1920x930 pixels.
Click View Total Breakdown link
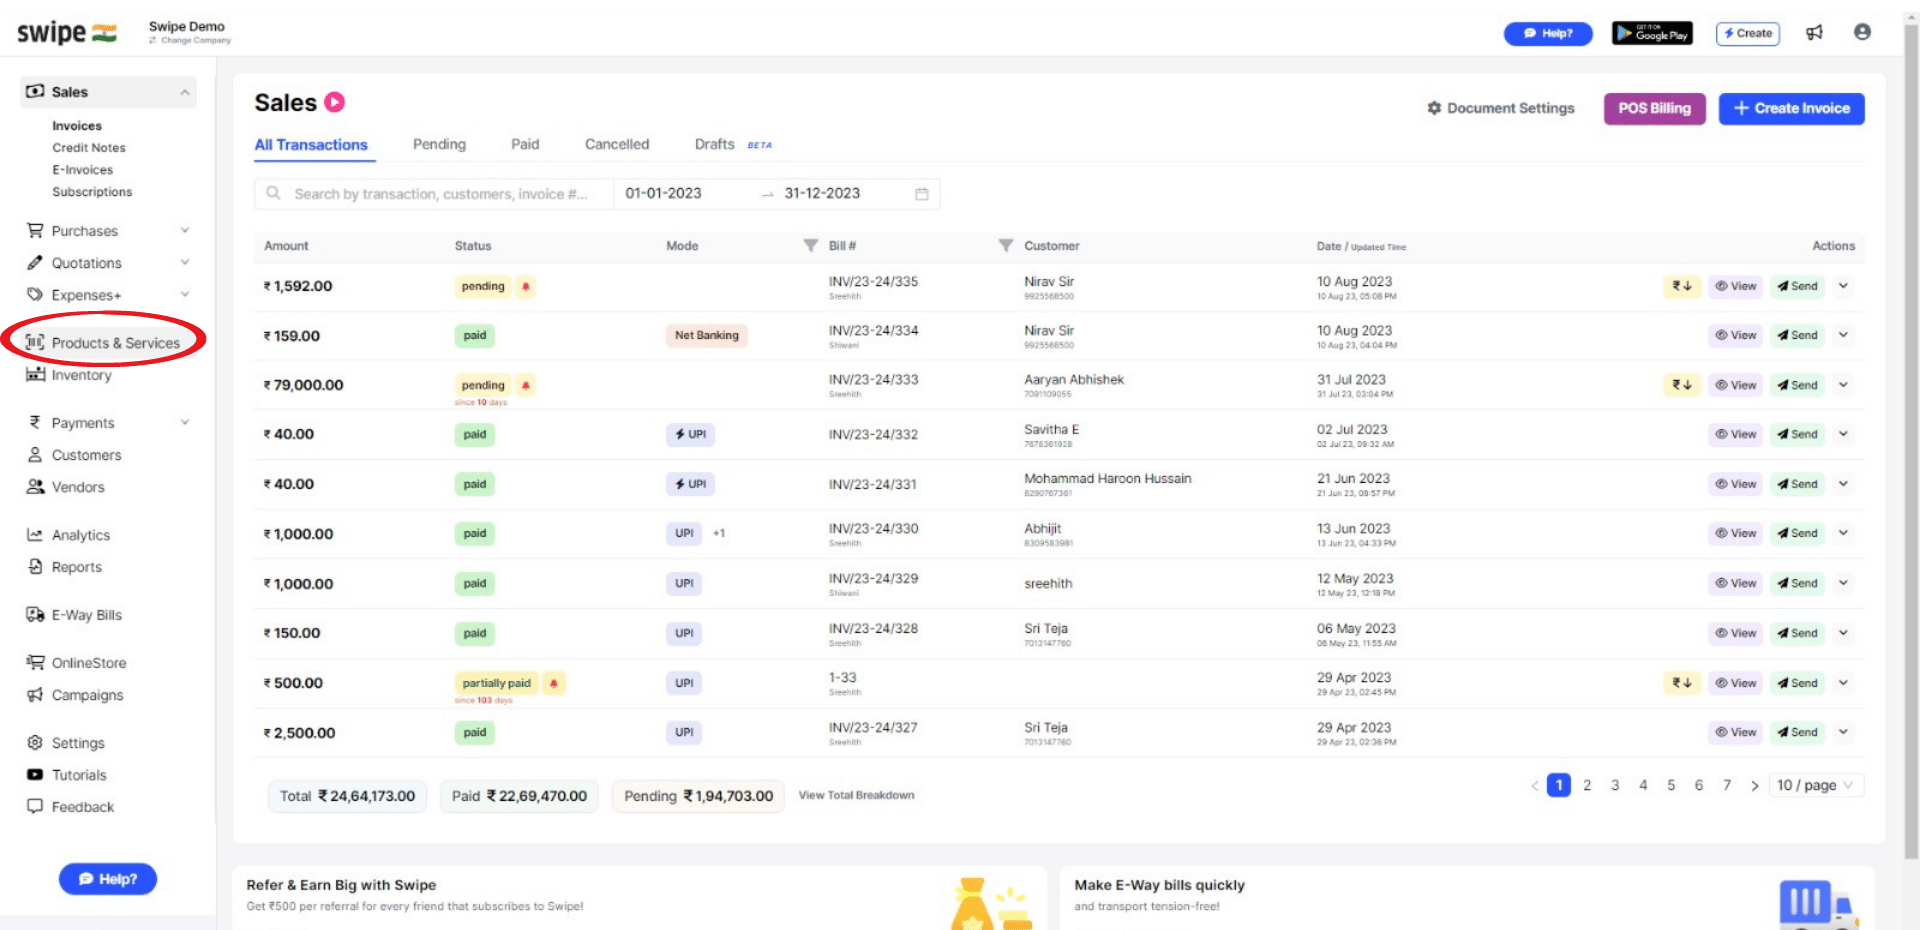click(x=856, y=795)
